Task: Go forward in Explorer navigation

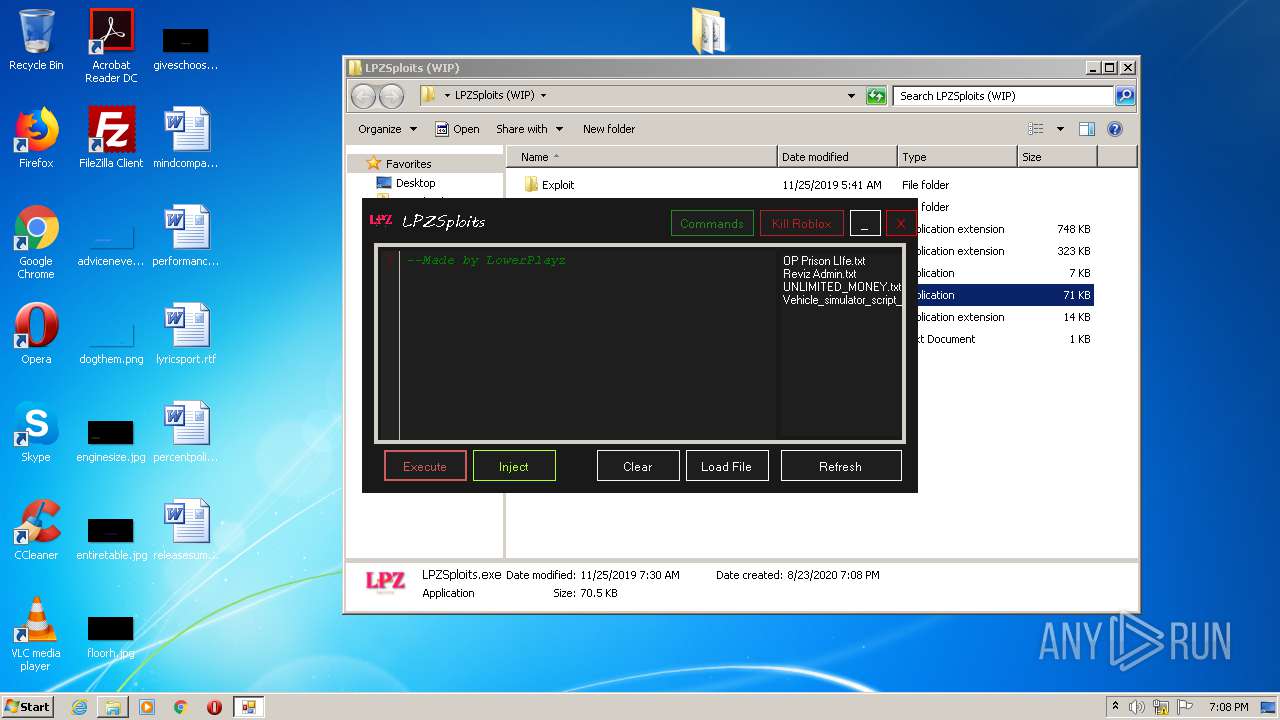Action: (x=391, y=96)
